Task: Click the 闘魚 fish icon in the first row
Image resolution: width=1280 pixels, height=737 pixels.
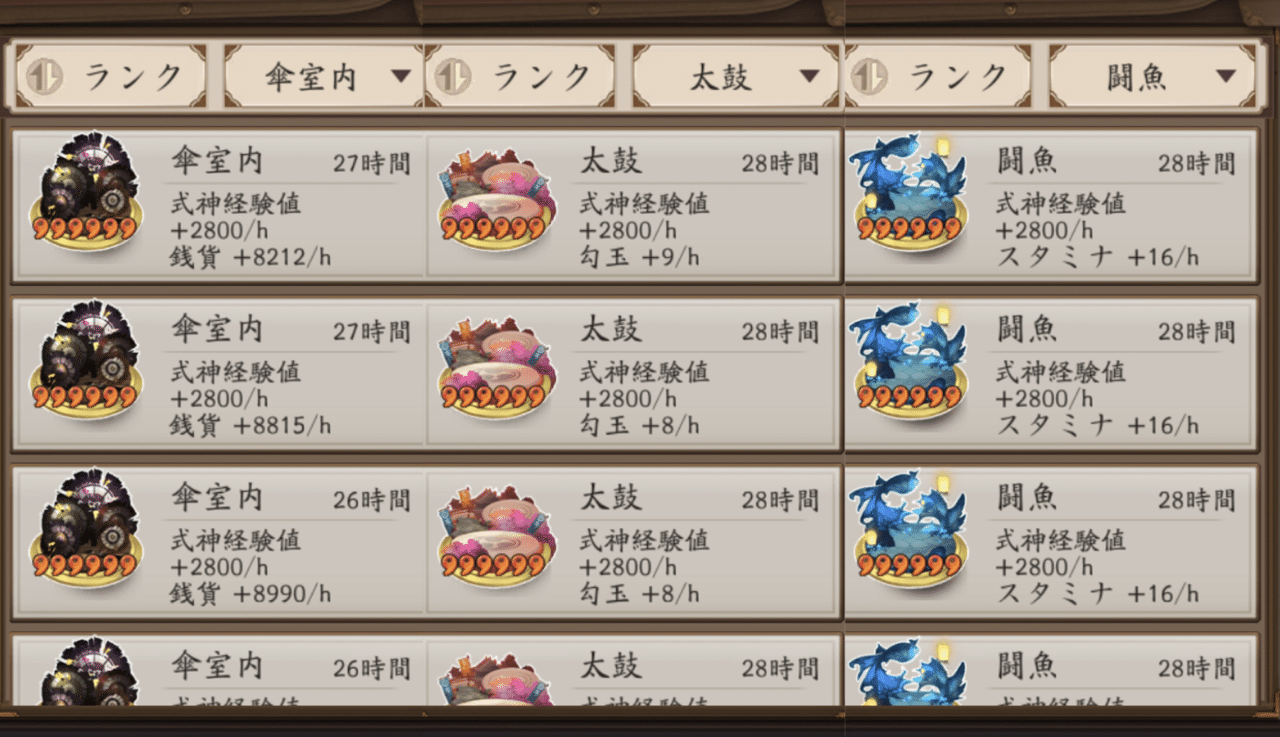Action: pyautogui.click(x=911, y=193)
